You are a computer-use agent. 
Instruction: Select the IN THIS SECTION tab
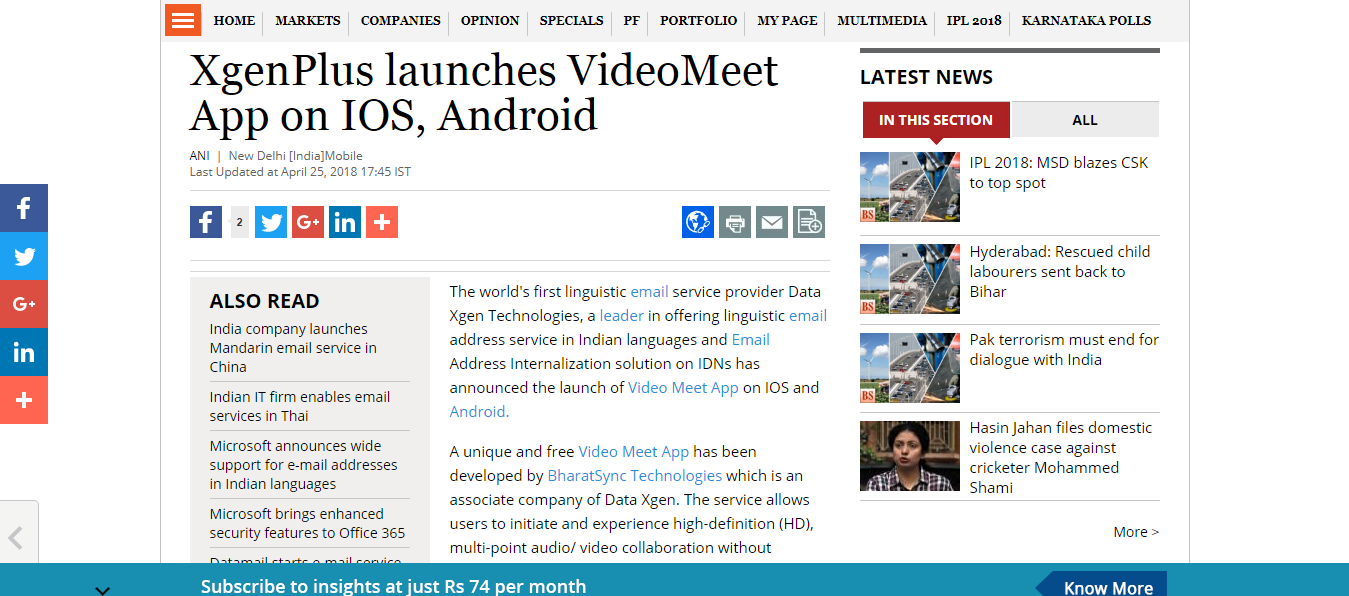coord(936,120)
